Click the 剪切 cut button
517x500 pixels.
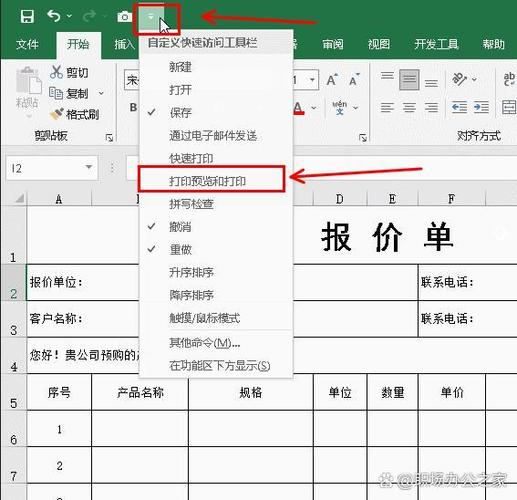coord(69,72)
